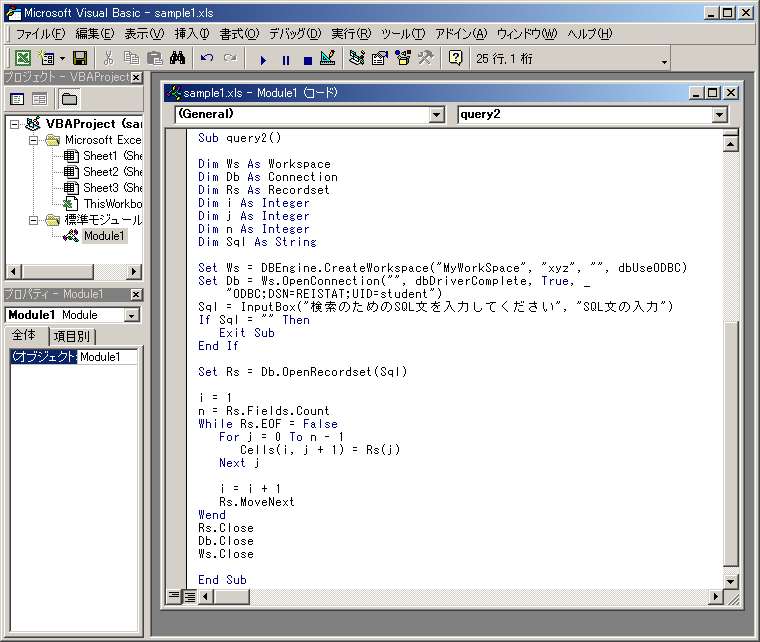Image resolution: width=760 pixels, height=642 pixels.
Task: Open Project Explorer toolbar icon
Action: (x=357, y=59)
